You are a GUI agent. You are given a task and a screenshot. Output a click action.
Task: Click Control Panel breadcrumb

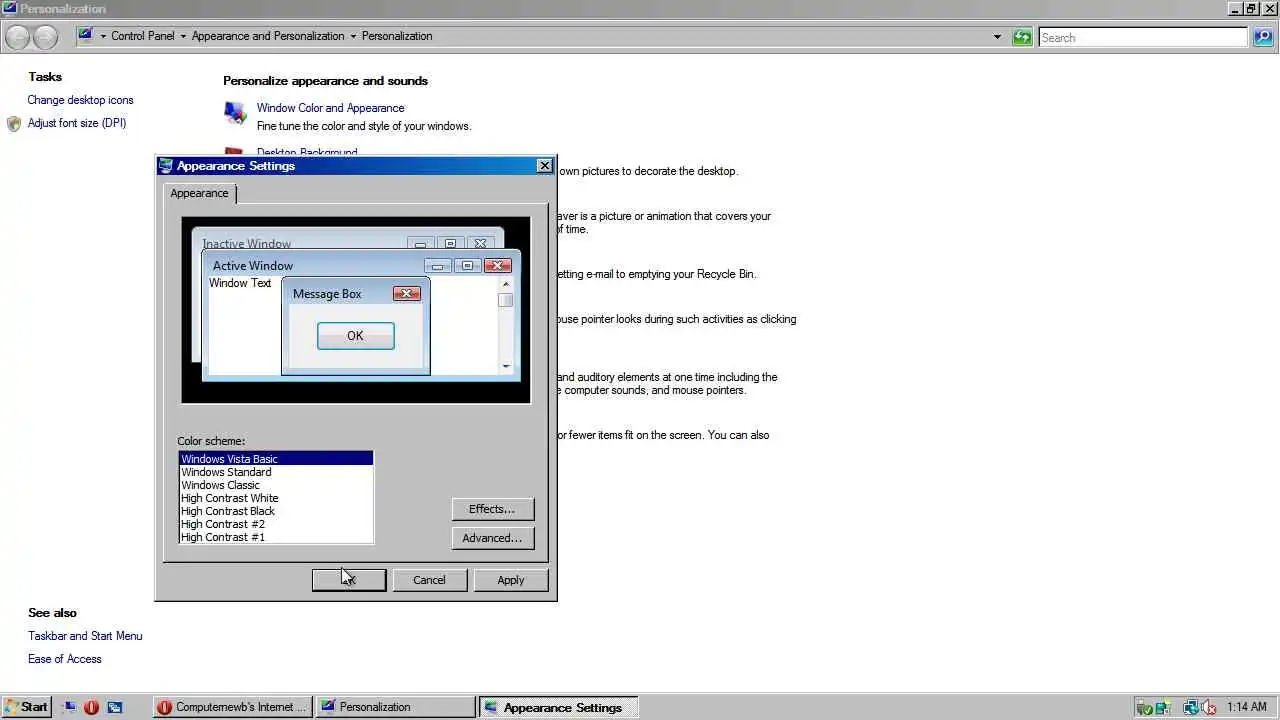pyautogui.click(x=142, y=36)
